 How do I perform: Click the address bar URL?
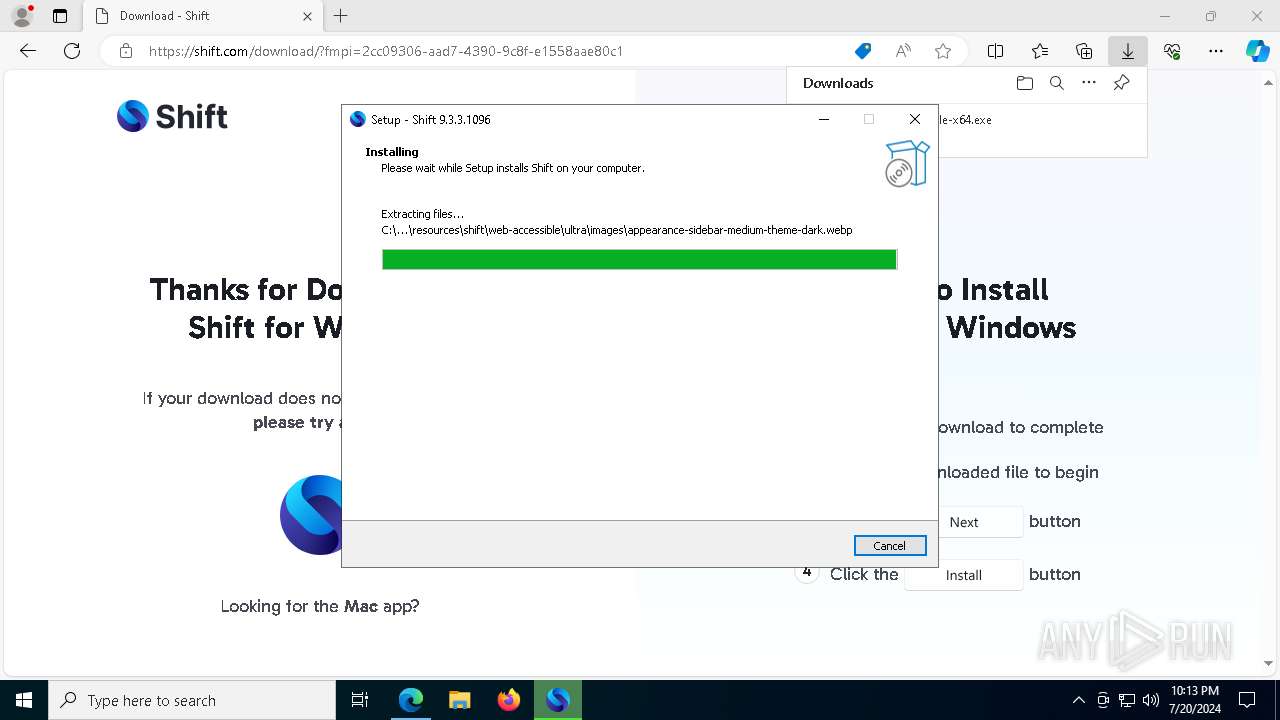tap(386, 51)
